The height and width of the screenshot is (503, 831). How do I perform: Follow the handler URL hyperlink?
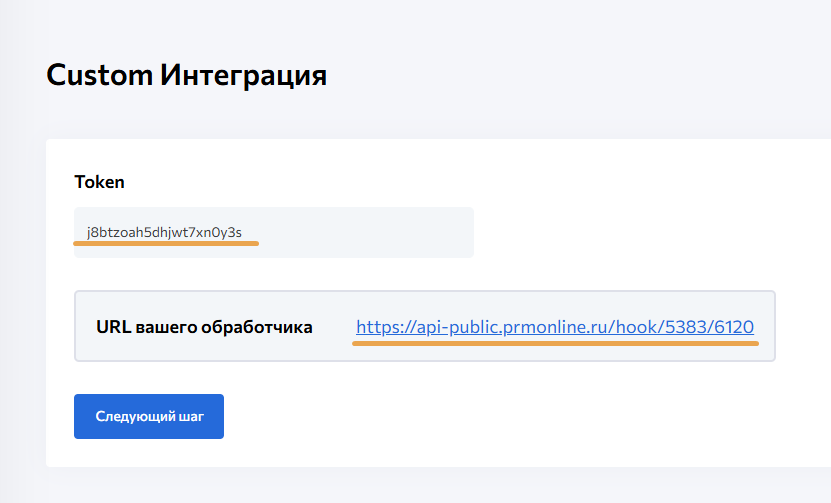(x=554, y=327)
